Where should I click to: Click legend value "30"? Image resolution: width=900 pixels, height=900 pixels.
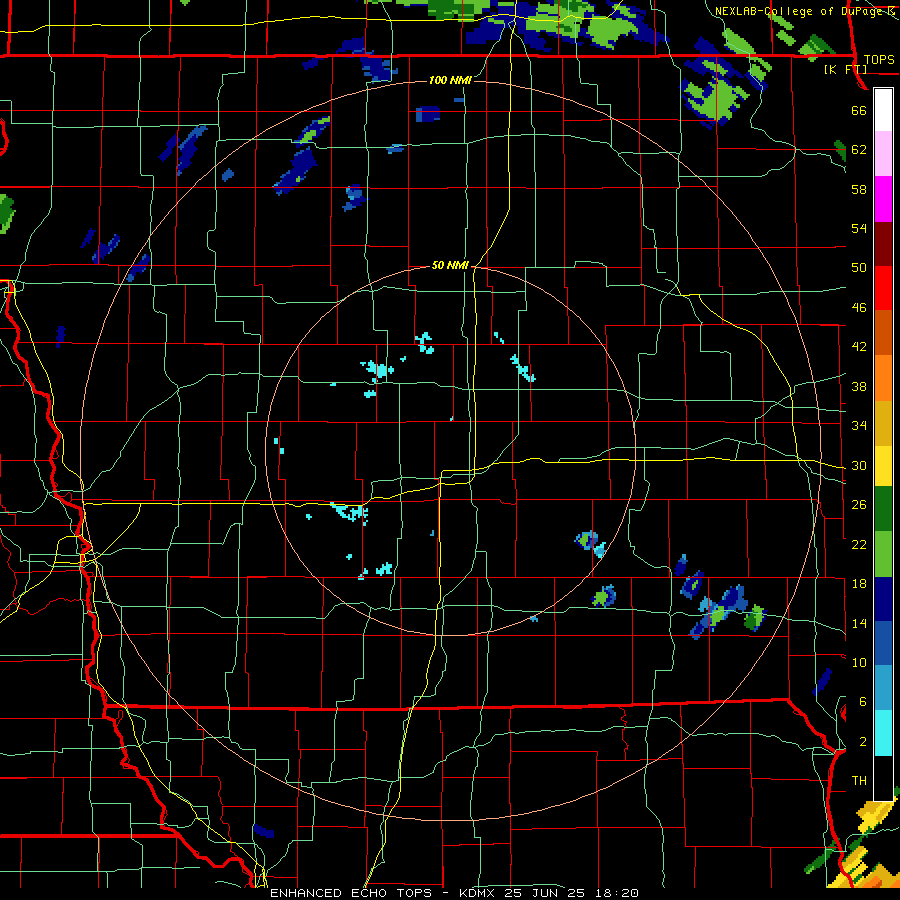point(859,465)
